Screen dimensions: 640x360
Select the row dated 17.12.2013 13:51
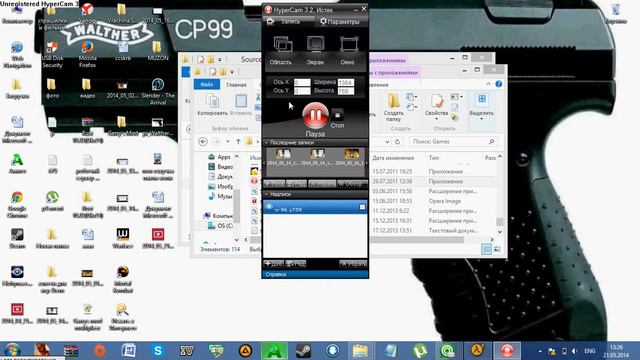pos(433,230)
